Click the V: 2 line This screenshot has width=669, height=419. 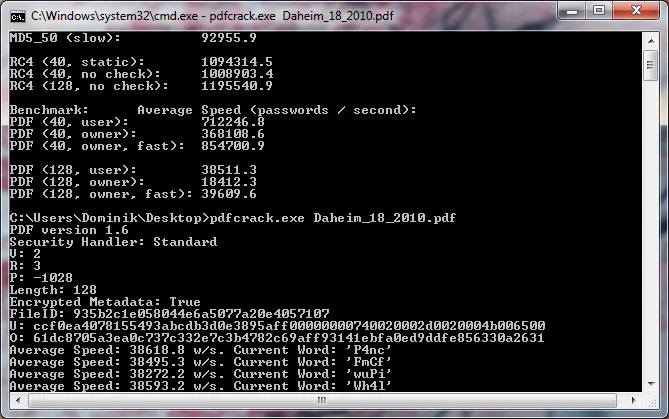tap(25, 254)
